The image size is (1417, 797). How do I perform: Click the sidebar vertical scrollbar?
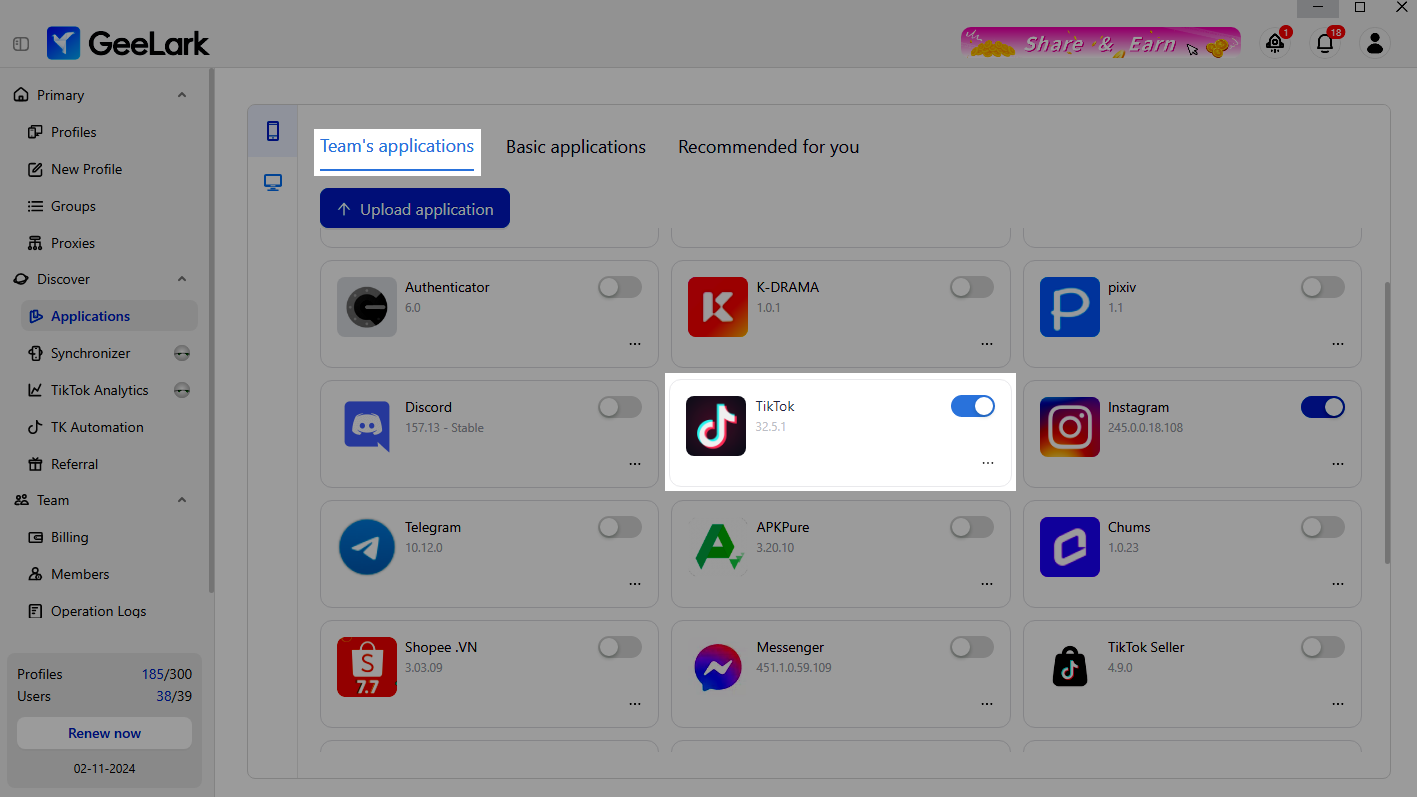click(x=211, y=330)
